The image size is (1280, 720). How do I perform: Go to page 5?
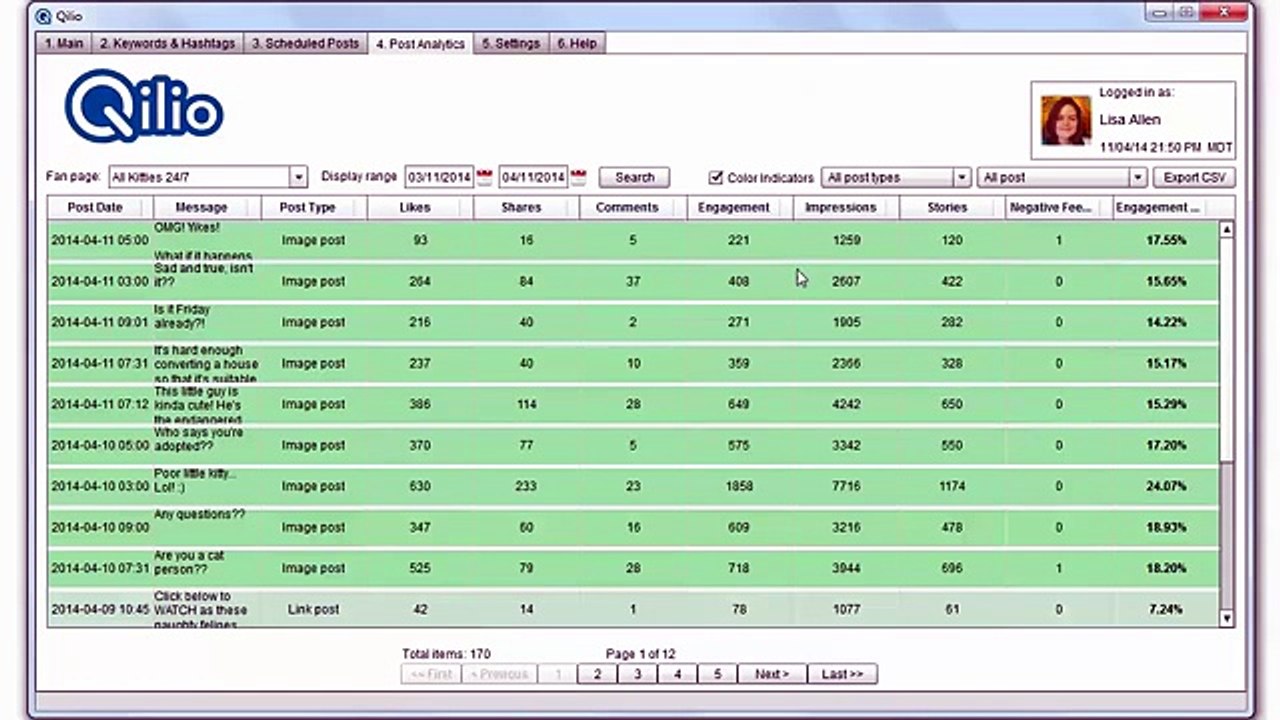click(717, 674)
